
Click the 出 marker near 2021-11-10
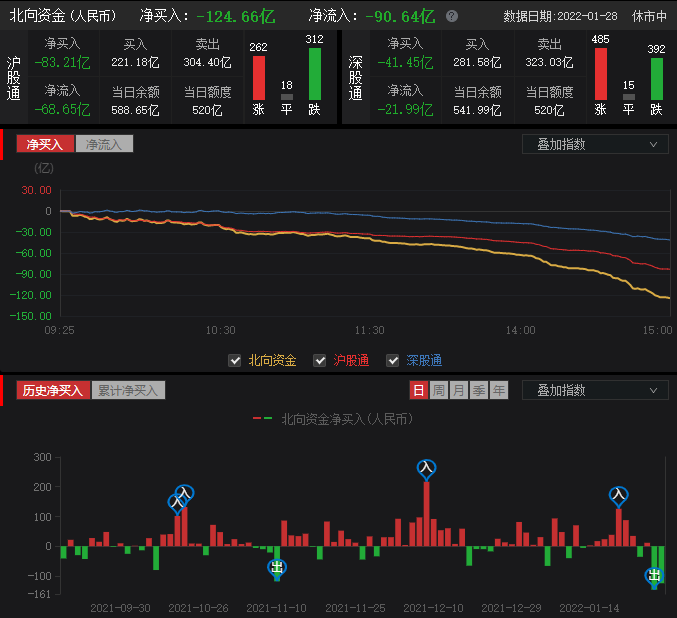click(277, 568)
